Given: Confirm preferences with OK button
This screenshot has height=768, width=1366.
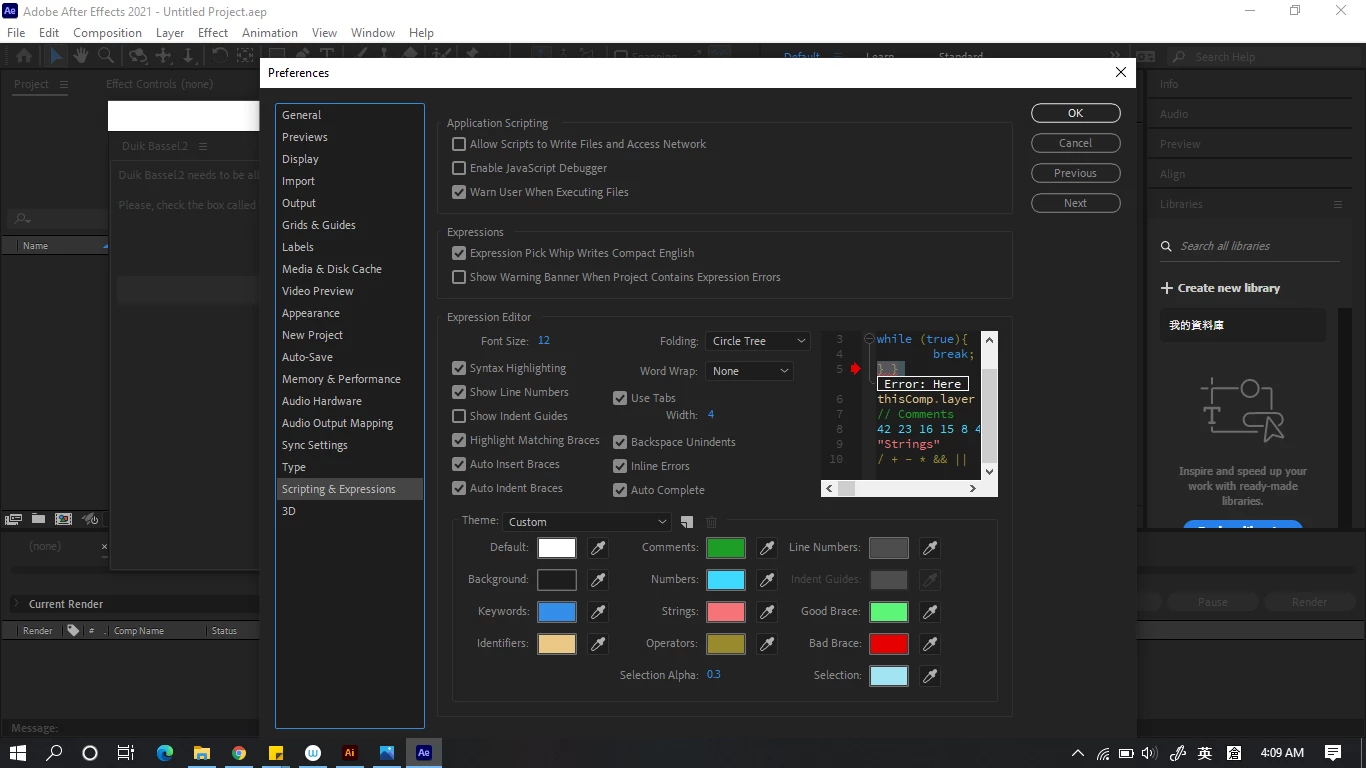Looking at the screenshot, I should point(1076,113).
